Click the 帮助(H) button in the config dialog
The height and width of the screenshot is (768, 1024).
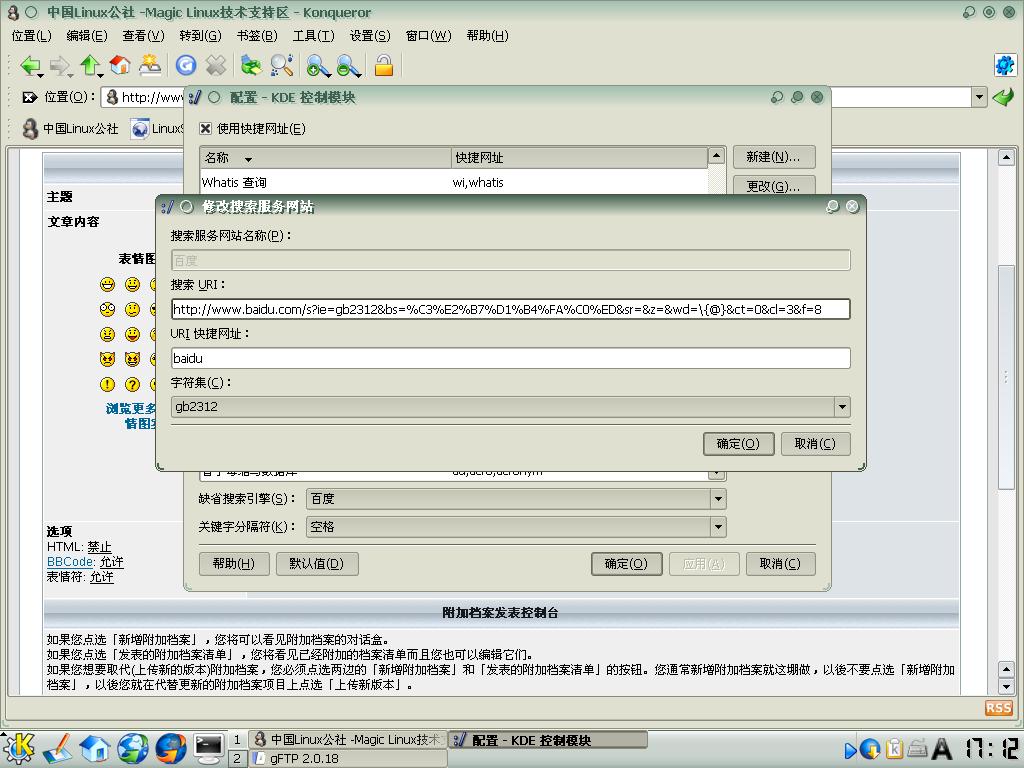click(x=234, y=564)
